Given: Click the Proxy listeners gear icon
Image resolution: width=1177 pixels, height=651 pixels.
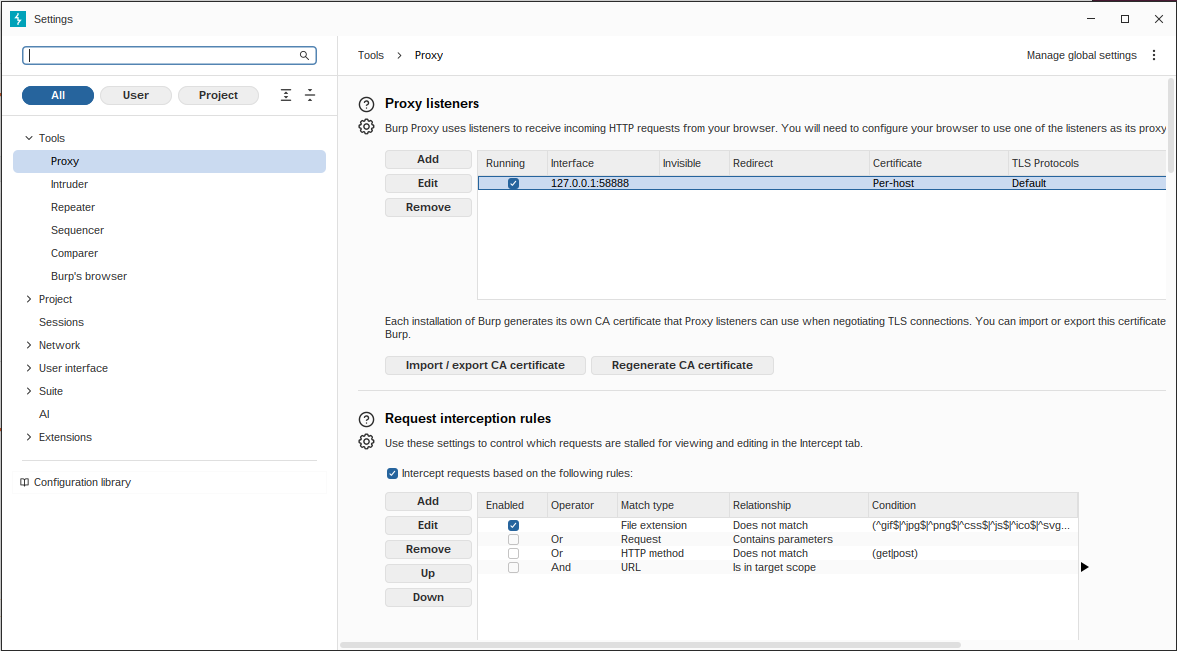Looking at the screenshot, I should coord(366,127).
